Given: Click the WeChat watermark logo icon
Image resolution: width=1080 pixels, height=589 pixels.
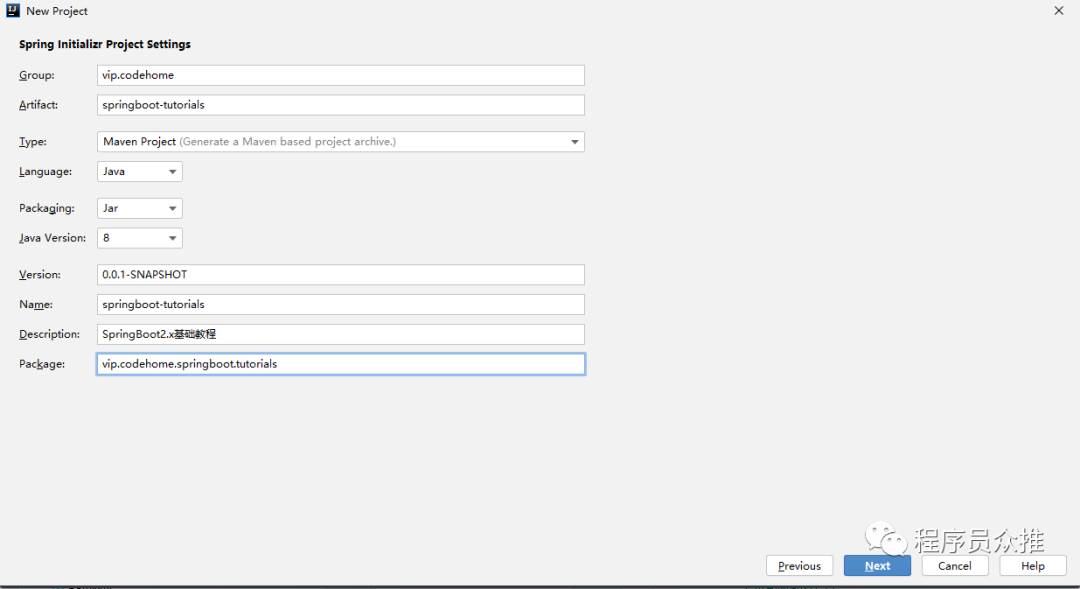Looking at the screenshot, I should pyautogui.click(x=886, y=539).
